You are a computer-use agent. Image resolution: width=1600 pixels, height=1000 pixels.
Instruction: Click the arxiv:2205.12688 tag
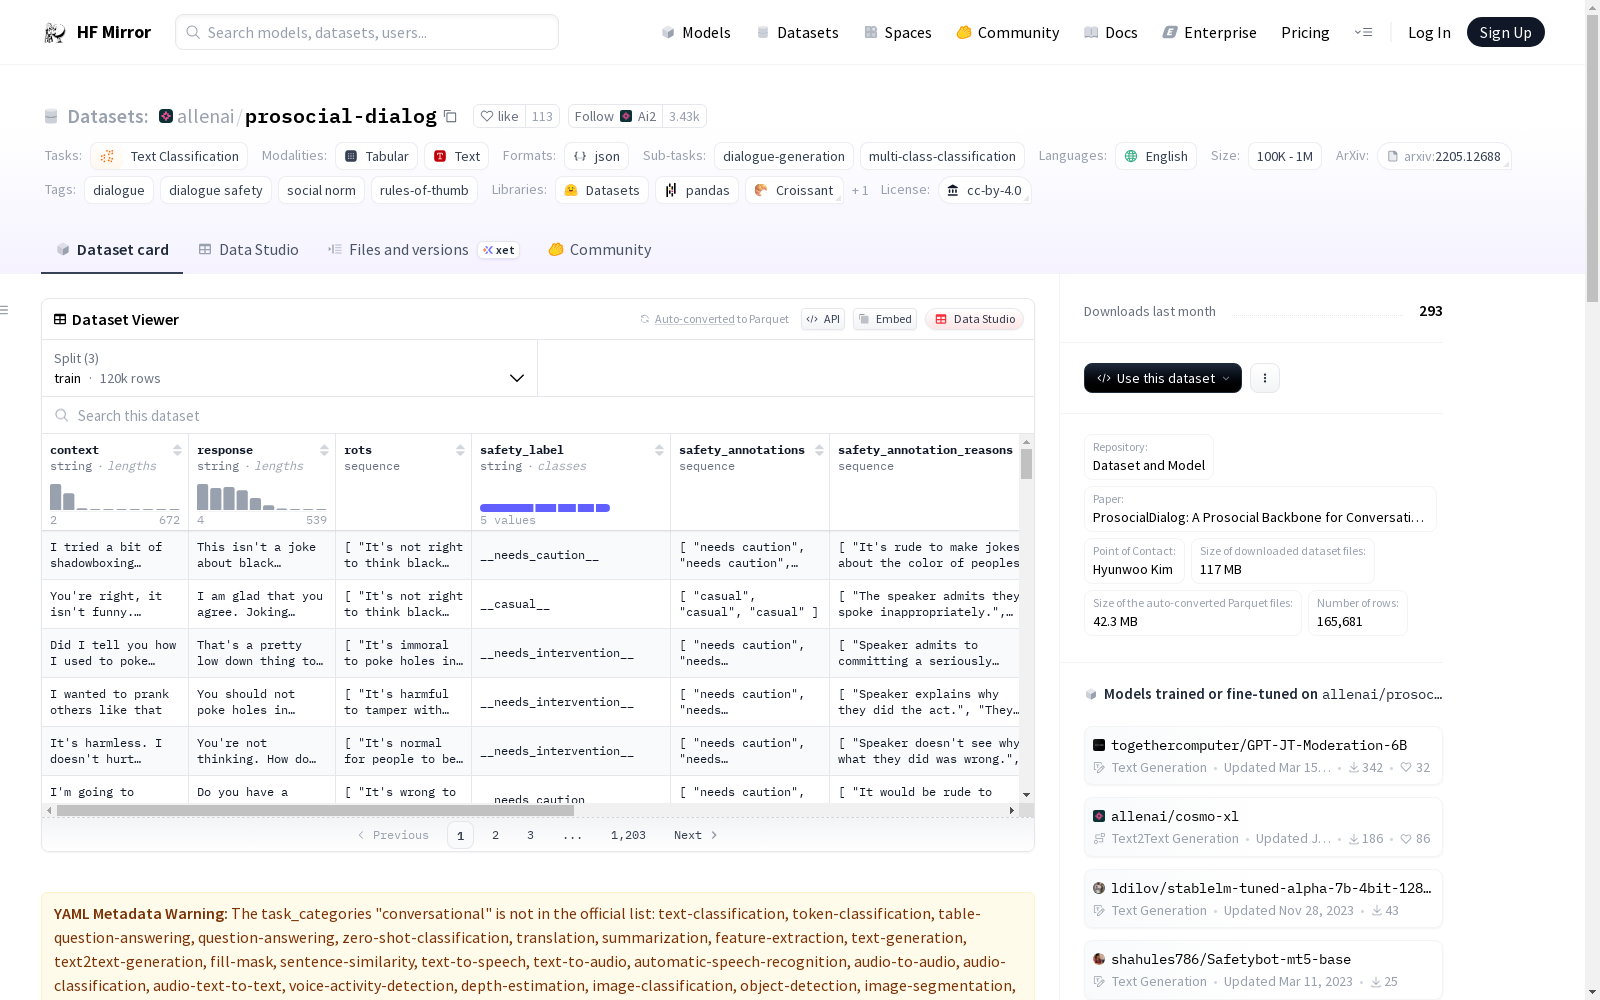(x=1444, y=156)
